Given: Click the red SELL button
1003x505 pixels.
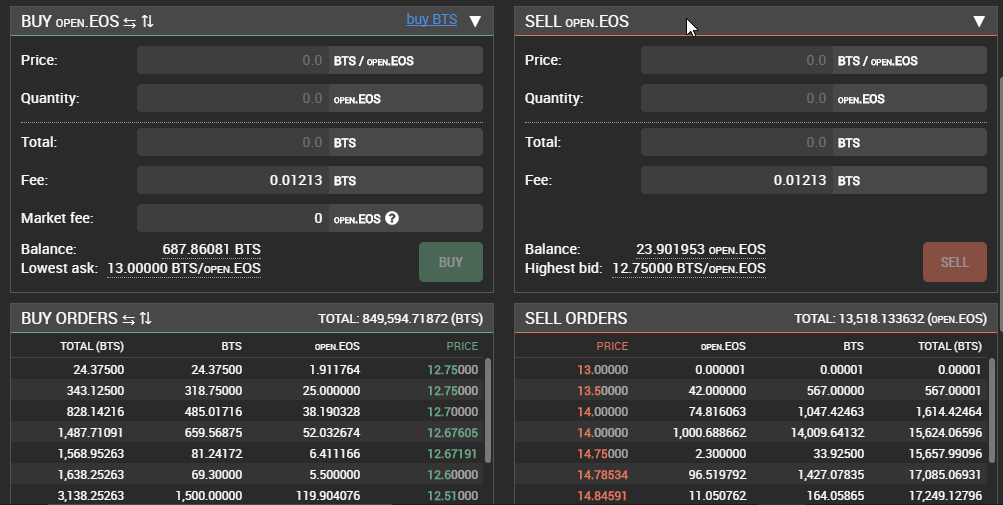Looking at the screenshot, I should (x=954, y=262).
